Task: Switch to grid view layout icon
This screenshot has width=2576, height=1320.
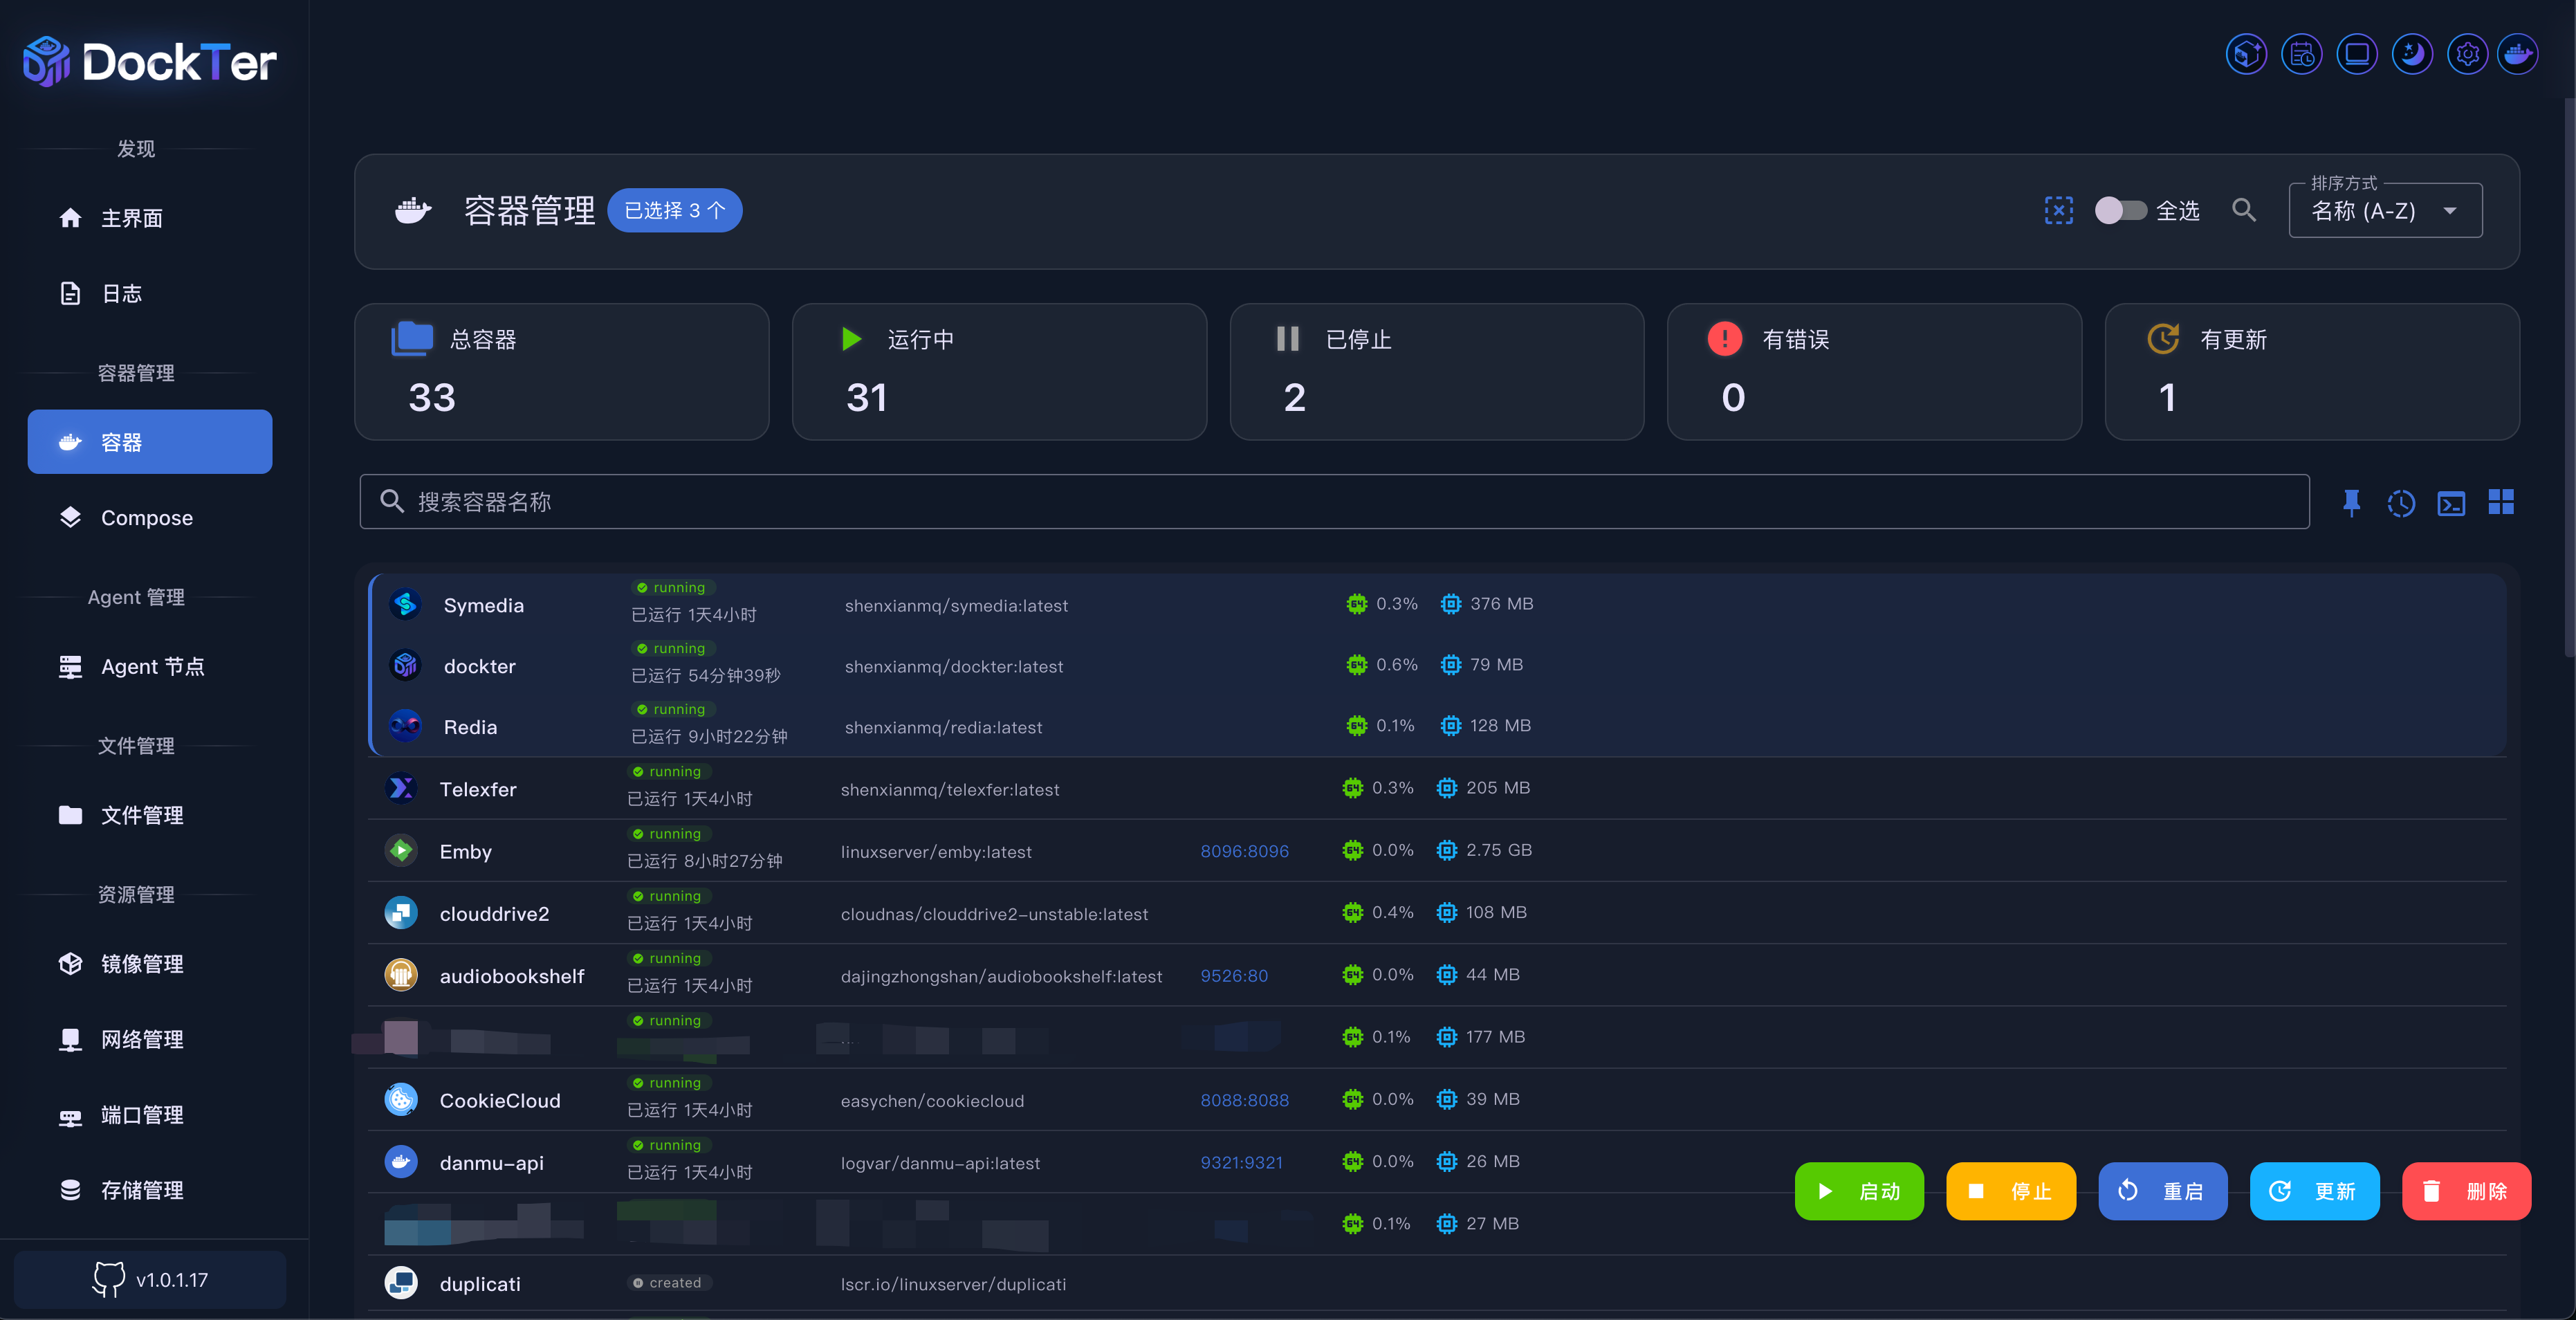Action: tap(2501, 502)
